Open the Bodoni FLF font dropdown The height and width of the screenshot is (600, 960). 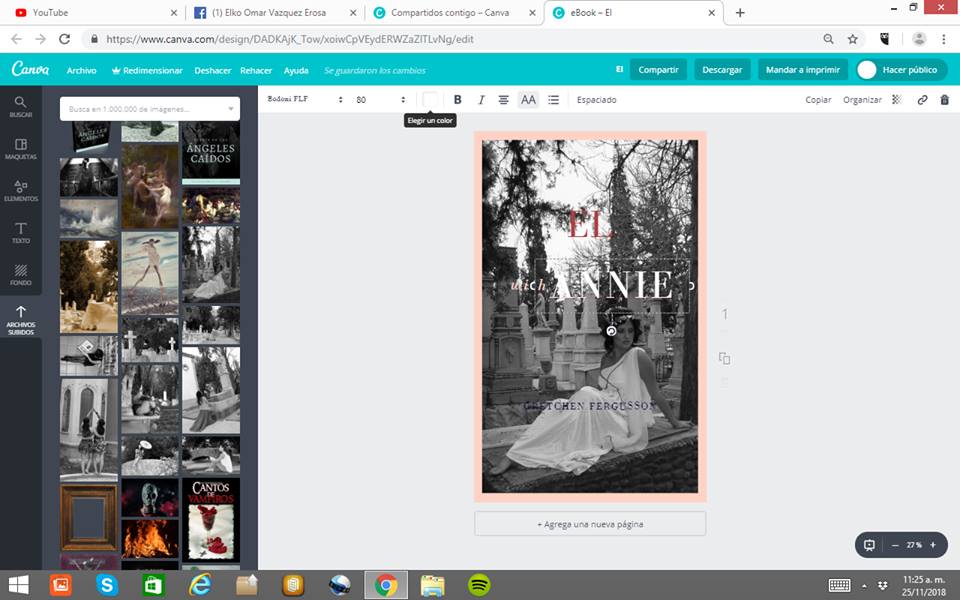(305, 100)
